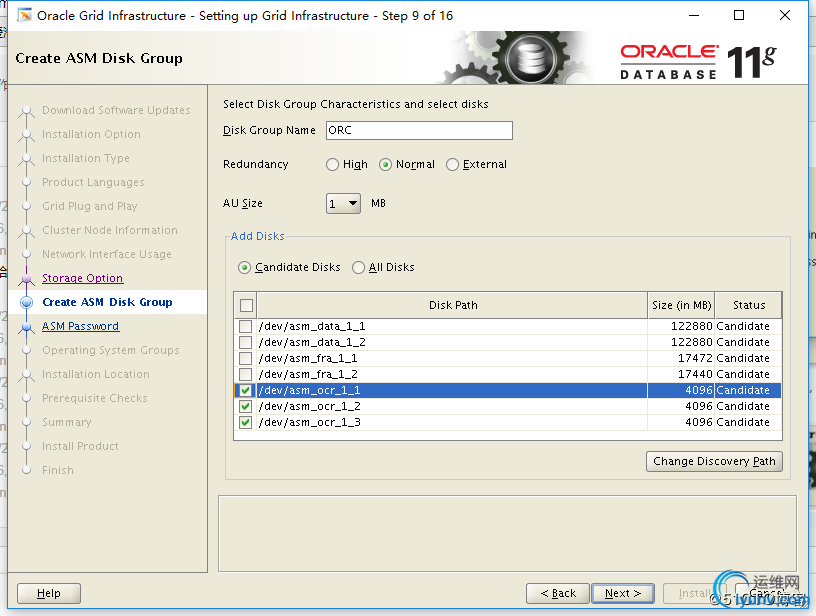Click the Disk Group Name text field
The width and height of the screenshot is (816, 616).
point(417,130)
